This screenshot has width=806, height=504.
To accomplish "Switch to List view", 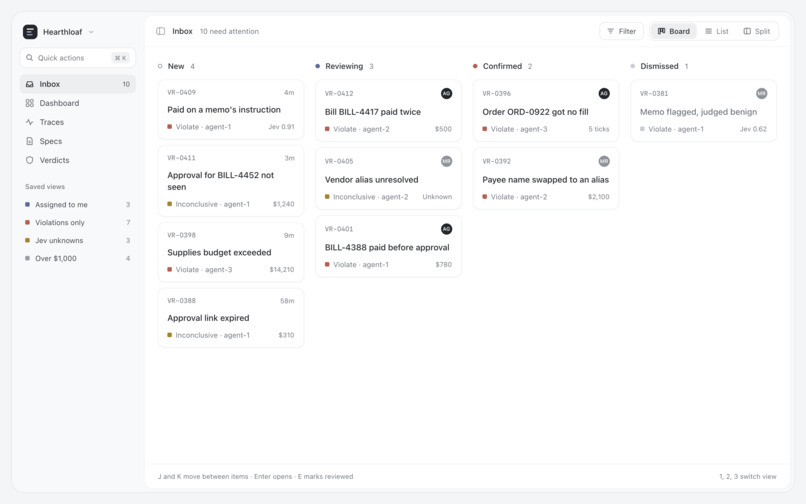I will coord(717,31).
